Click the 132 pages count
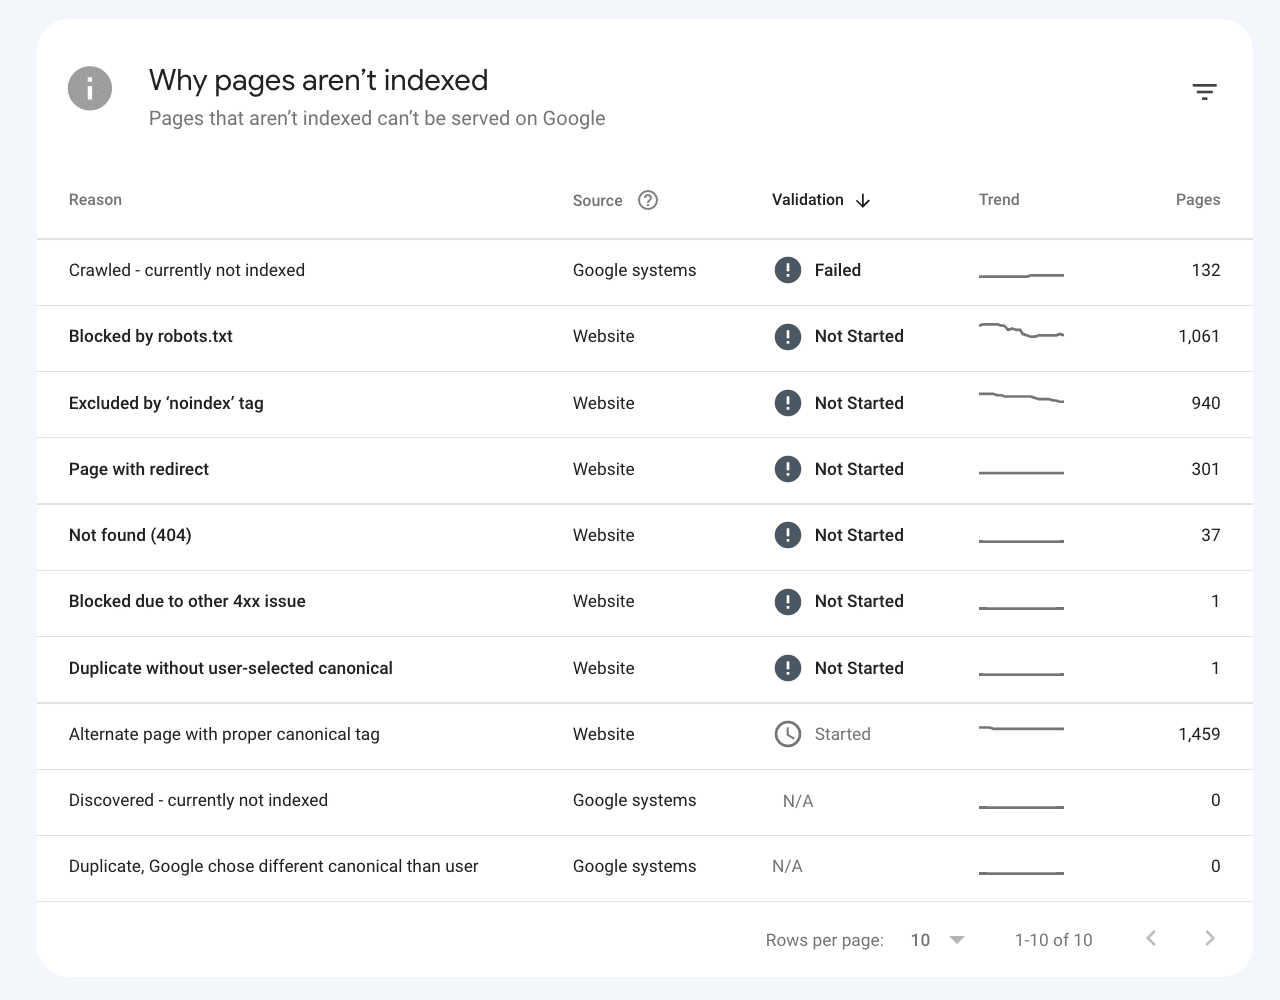1280x1000 pixels. 1206,270
